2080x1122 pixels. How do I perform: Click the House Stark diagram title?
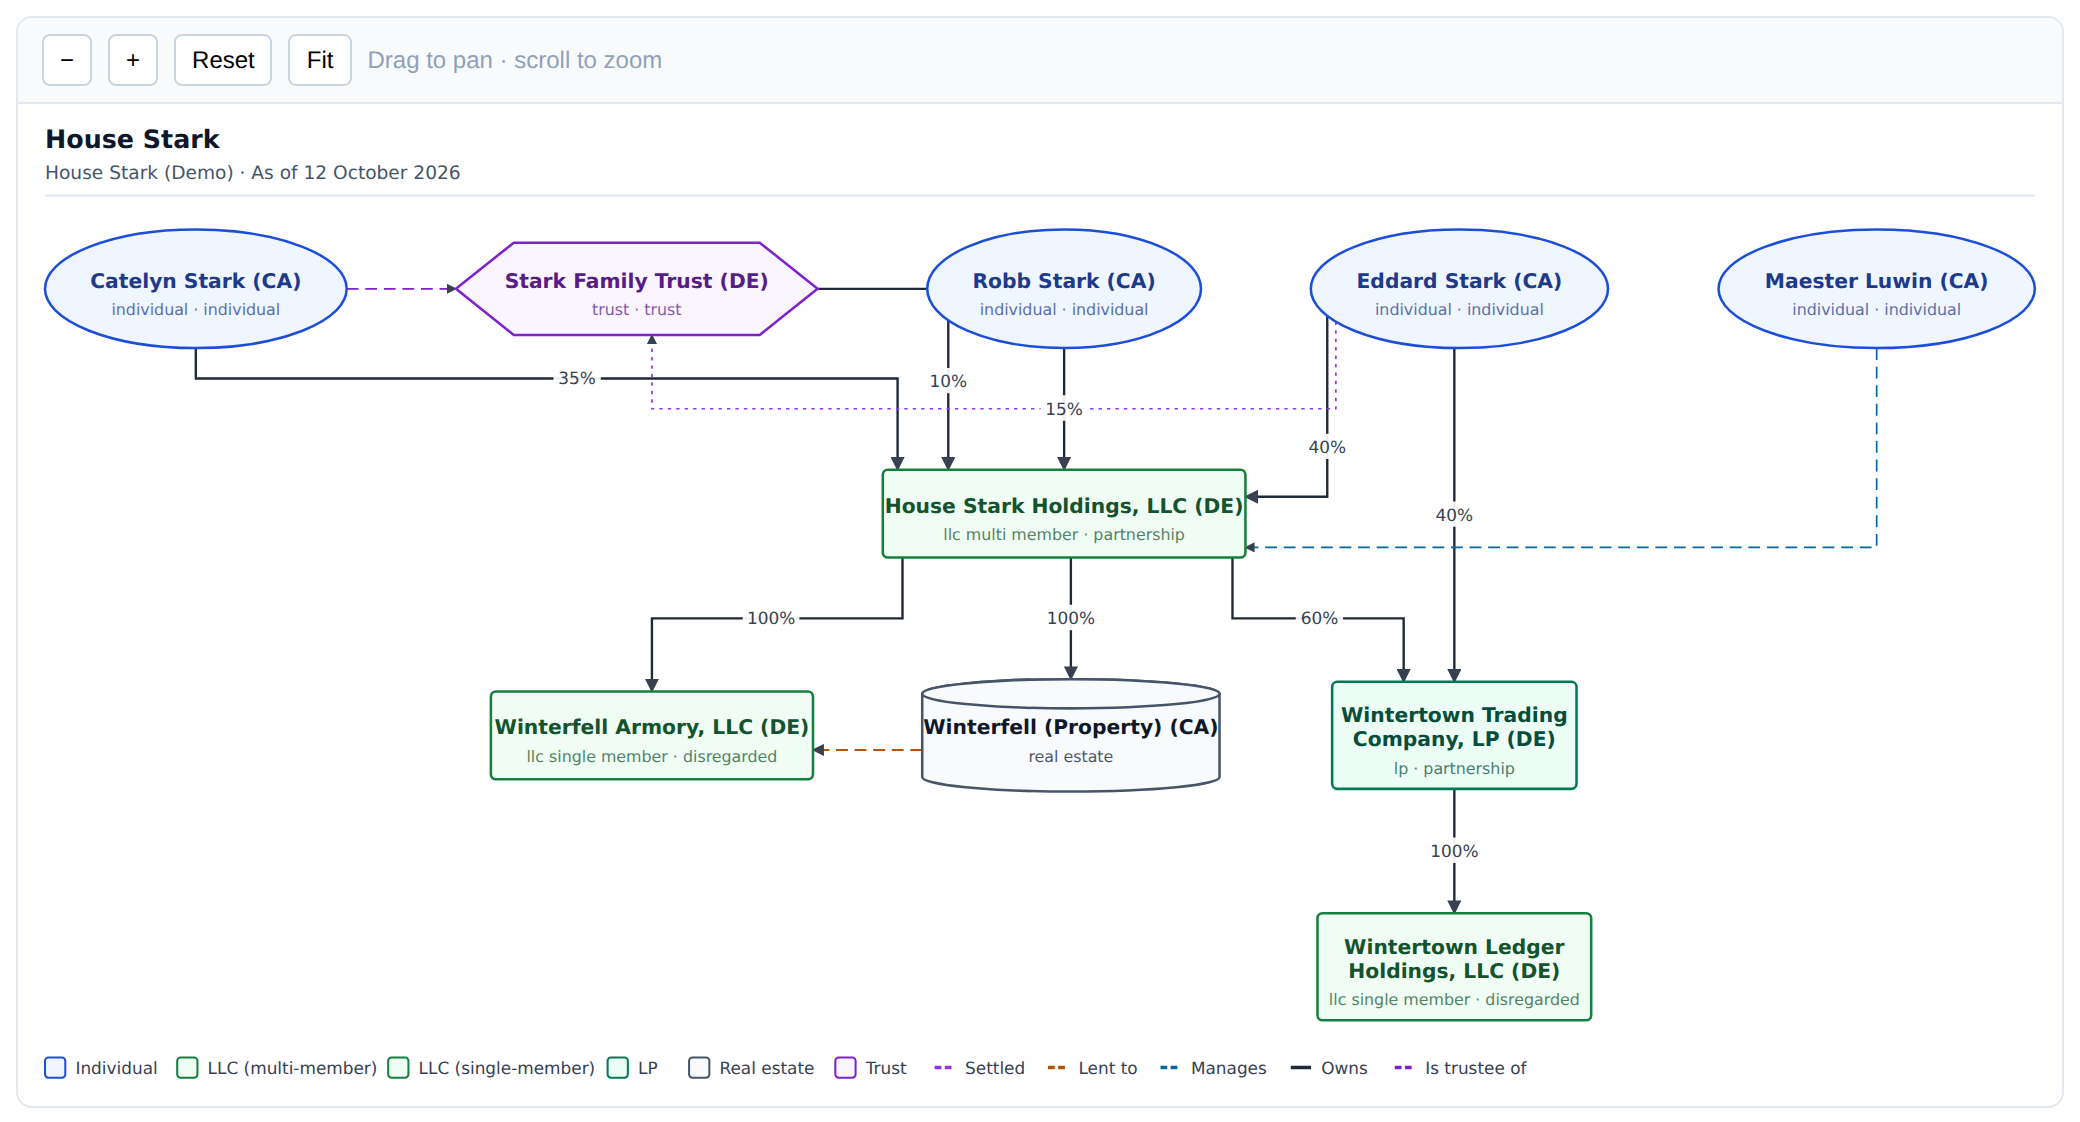click(132, 139)
